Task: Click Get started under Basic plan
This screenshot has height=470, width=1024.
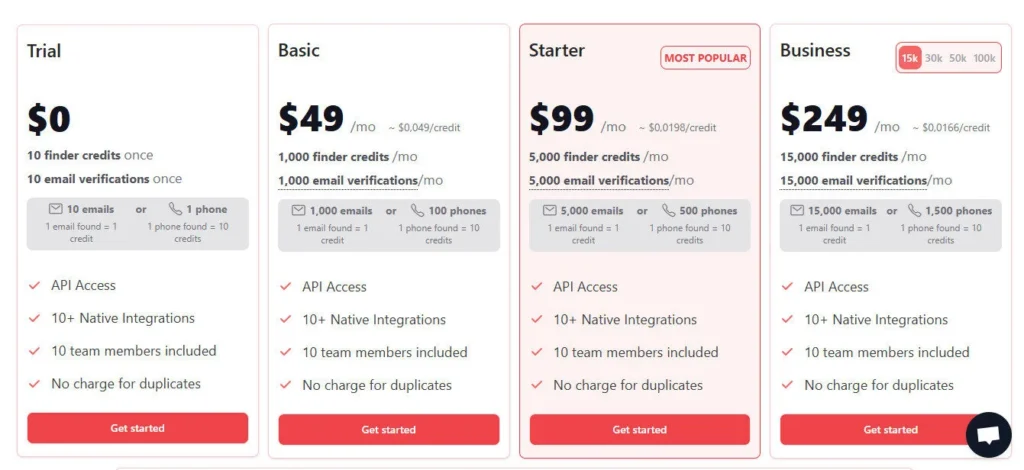Action: point(388,429)
